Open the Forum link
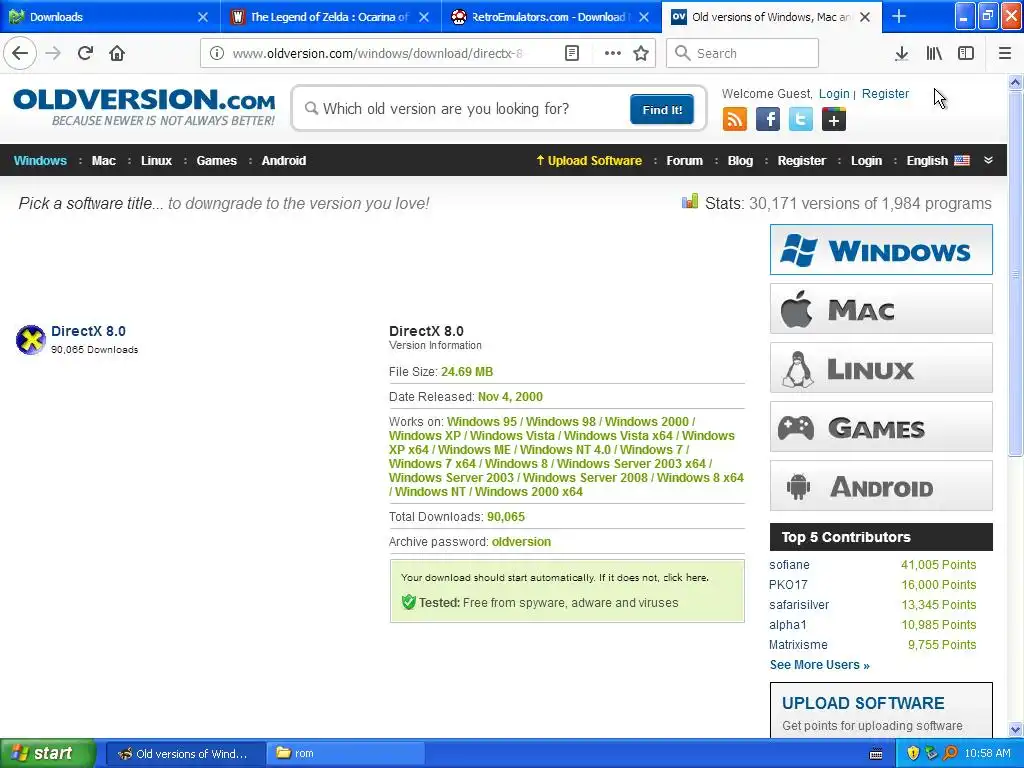This screenshot has width=1024, height=768. (684, 161)
